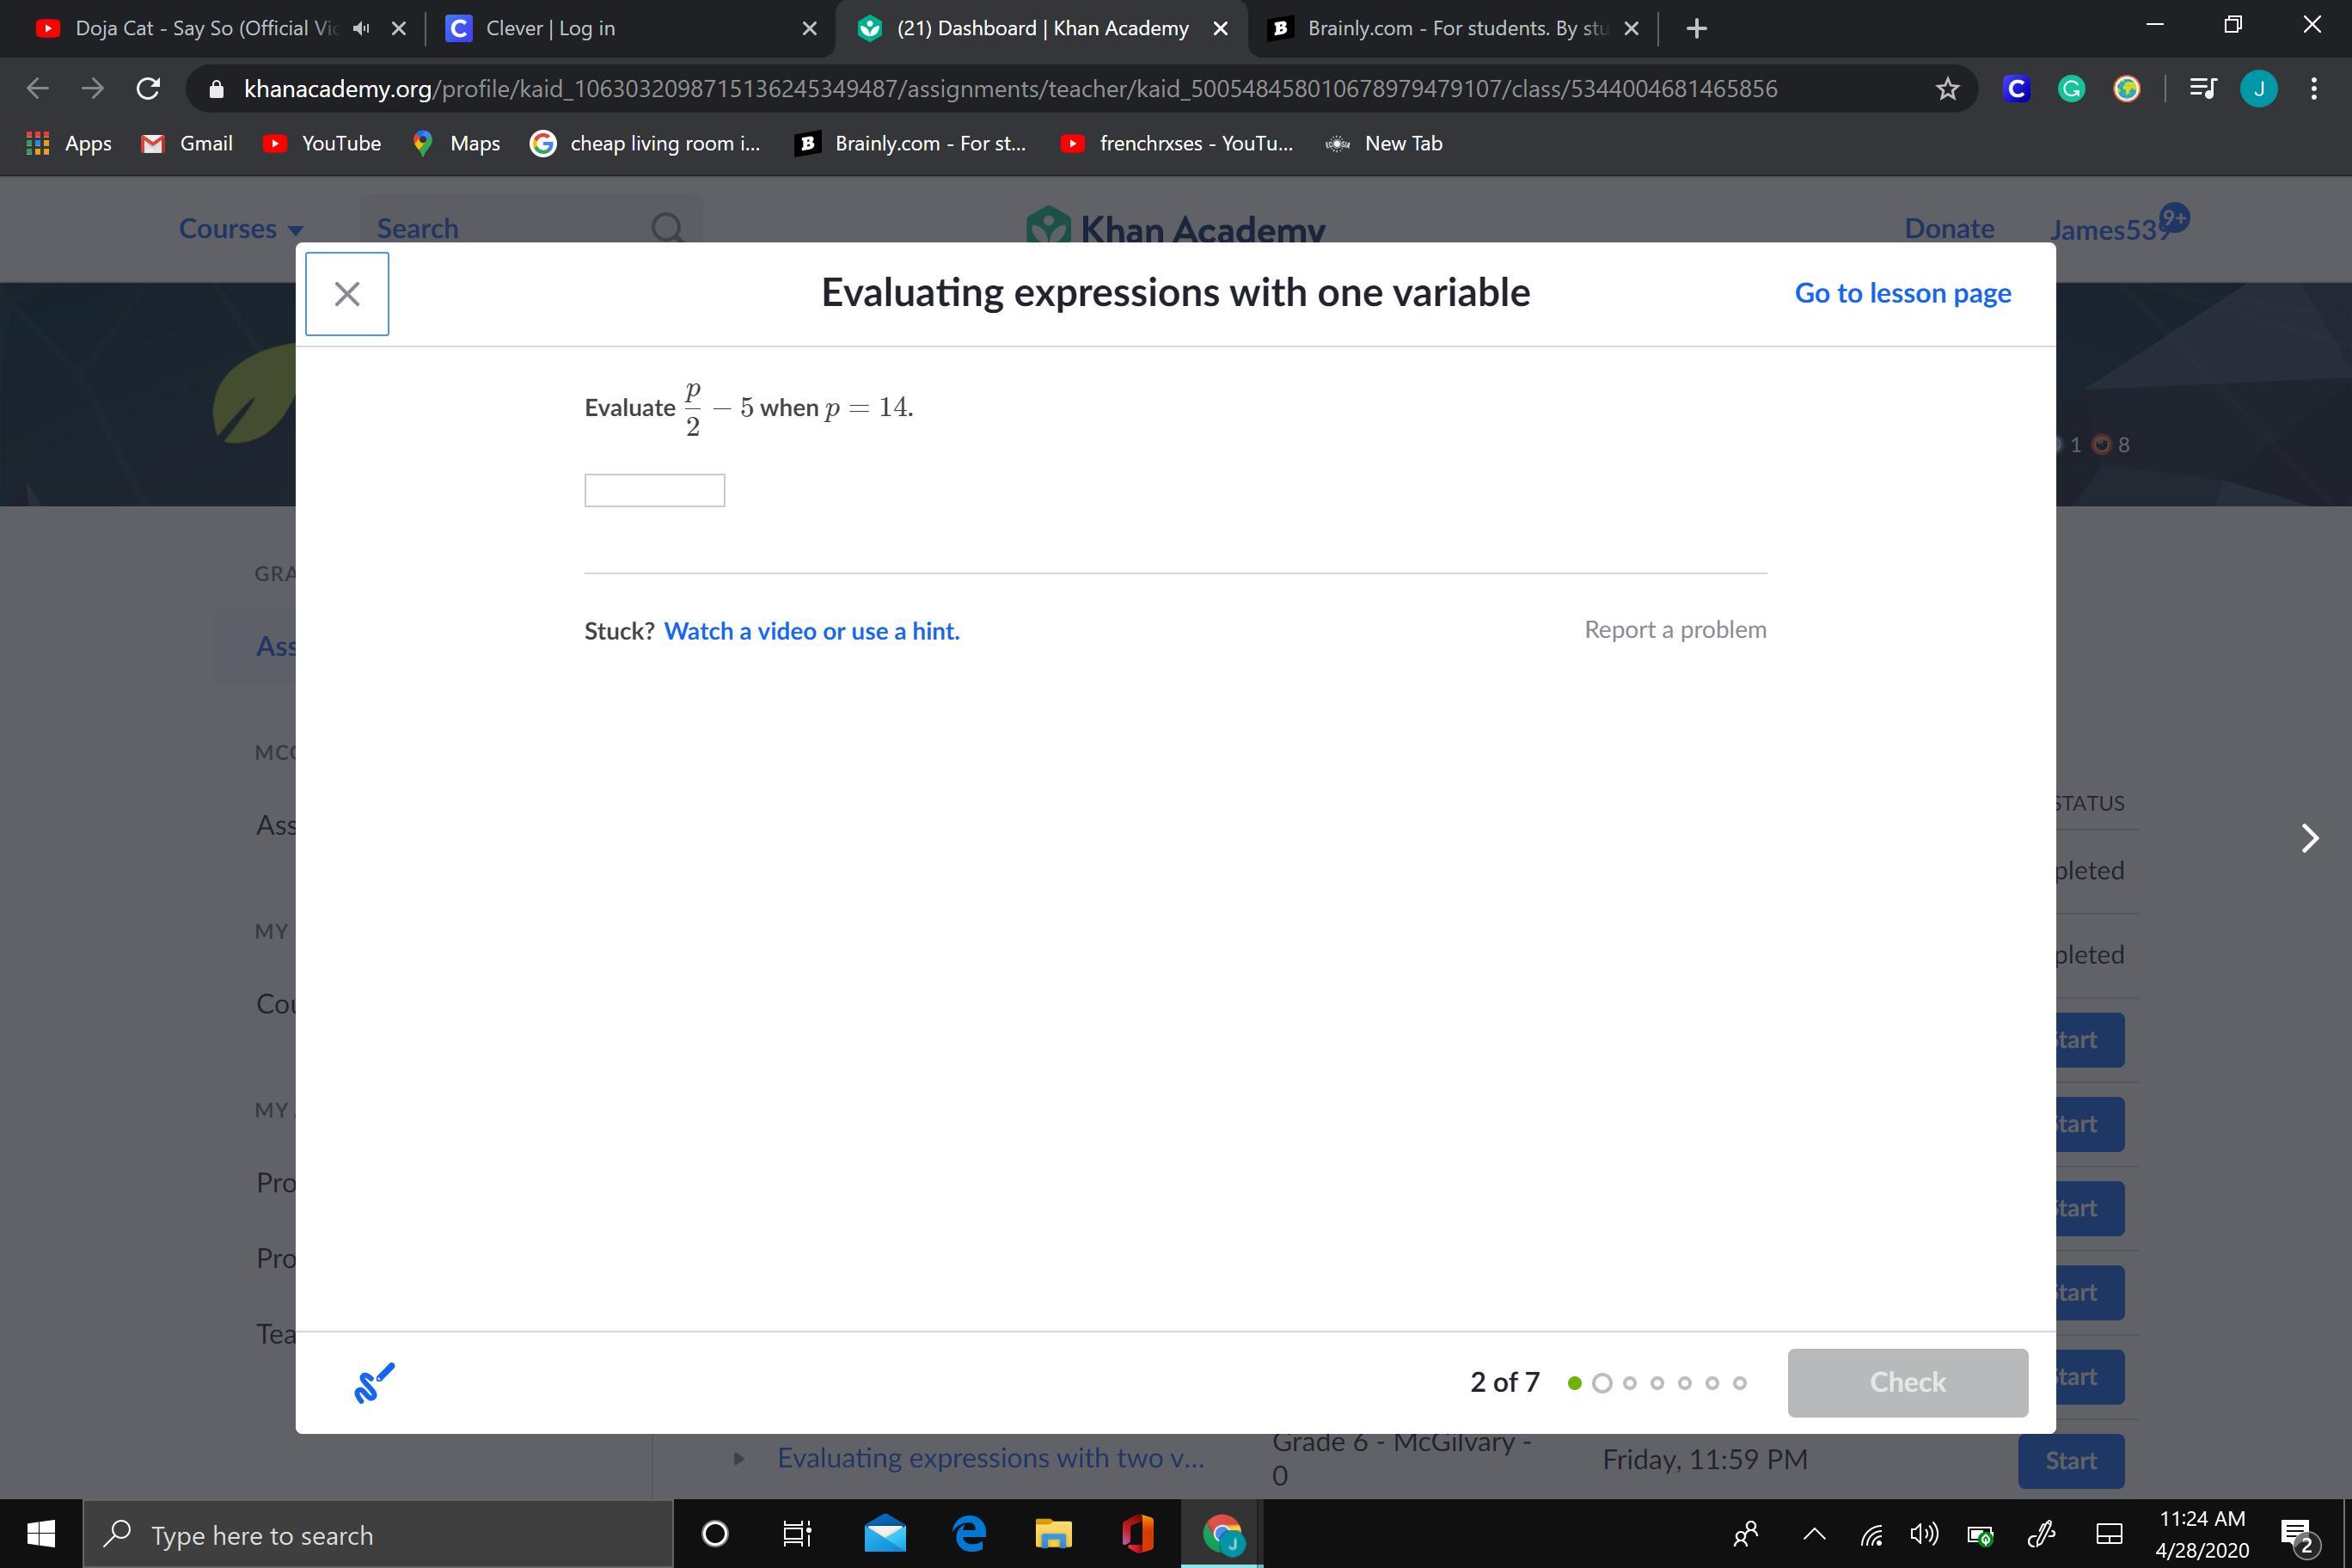Image resolution: width=2352 pixels, height=1568 pixels.
Task: Open the media control toolbar icon
Action: coord(2203,89)
